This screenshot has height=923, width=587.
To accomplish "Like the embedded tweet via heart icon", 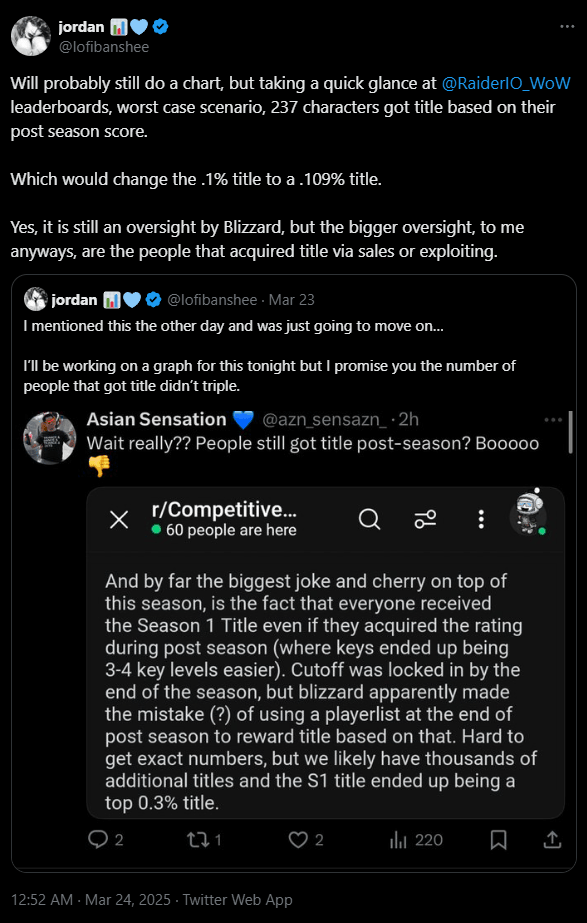I will point(298,839).
